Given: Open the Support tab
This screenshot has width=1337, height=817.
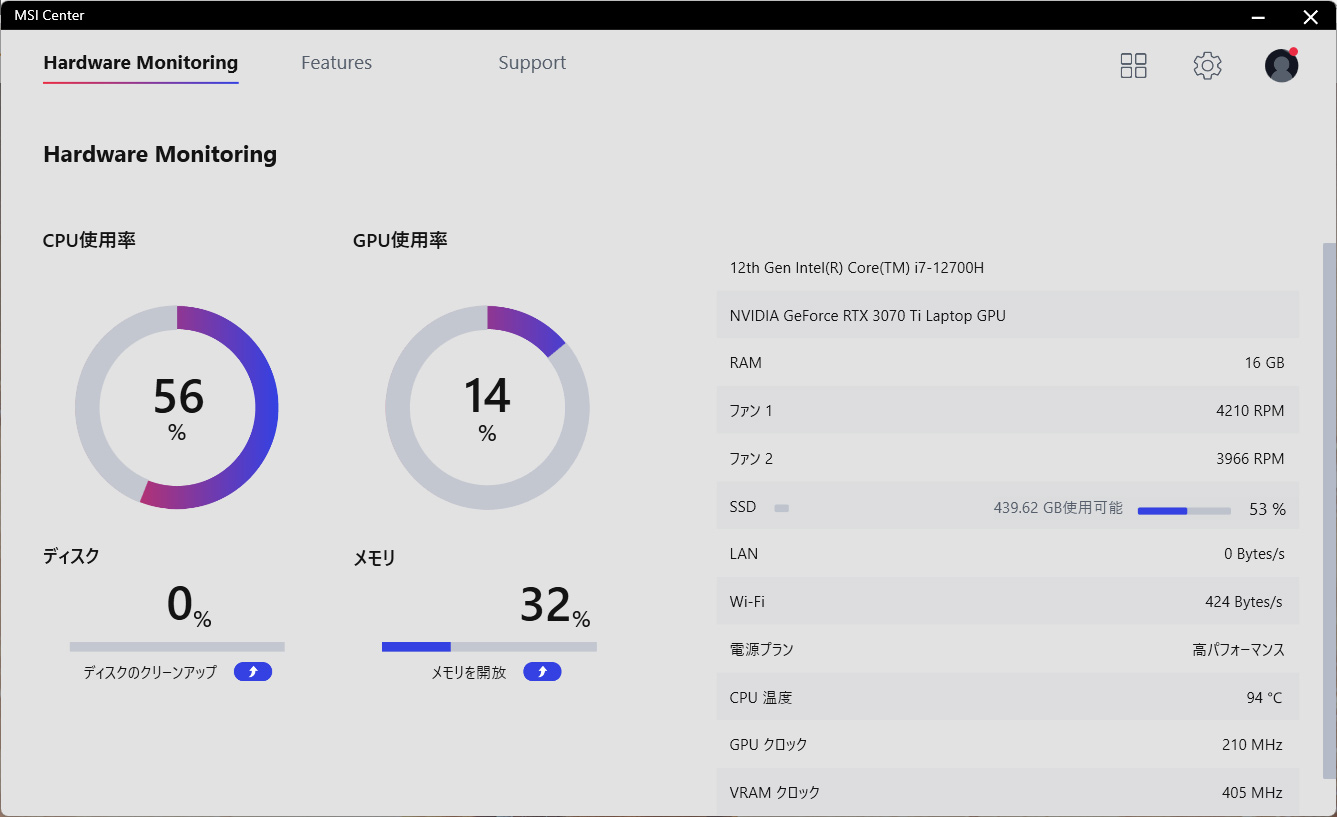Looking at the screenshot, I should pos(532,63).
